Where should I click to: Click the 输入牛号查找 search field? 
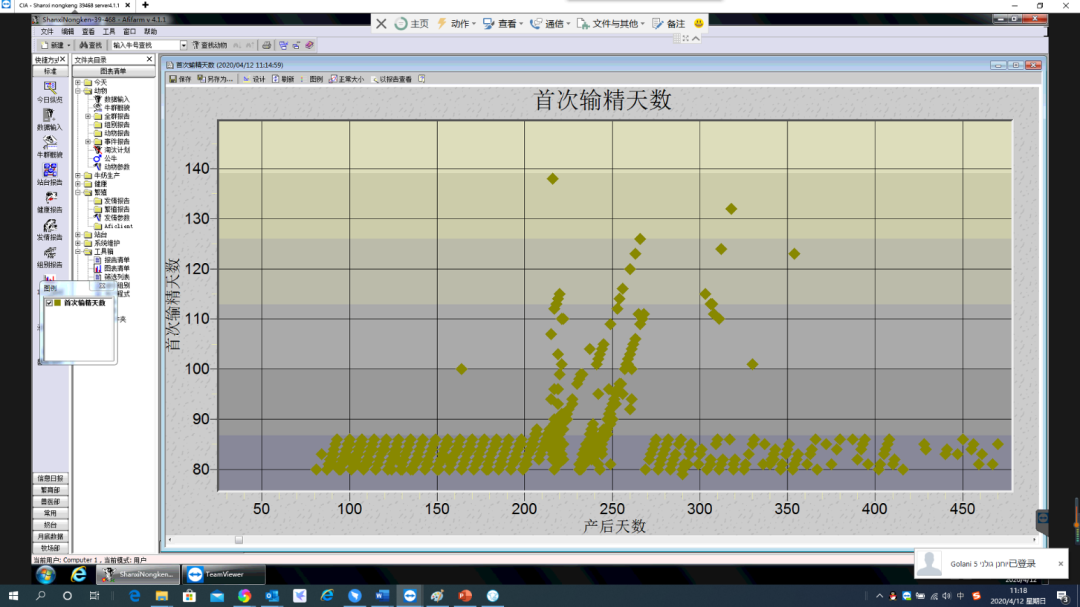point(145,45)
